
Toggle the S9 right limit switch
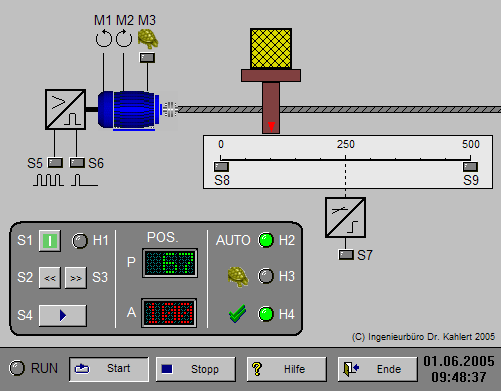[x=470, y=166]
